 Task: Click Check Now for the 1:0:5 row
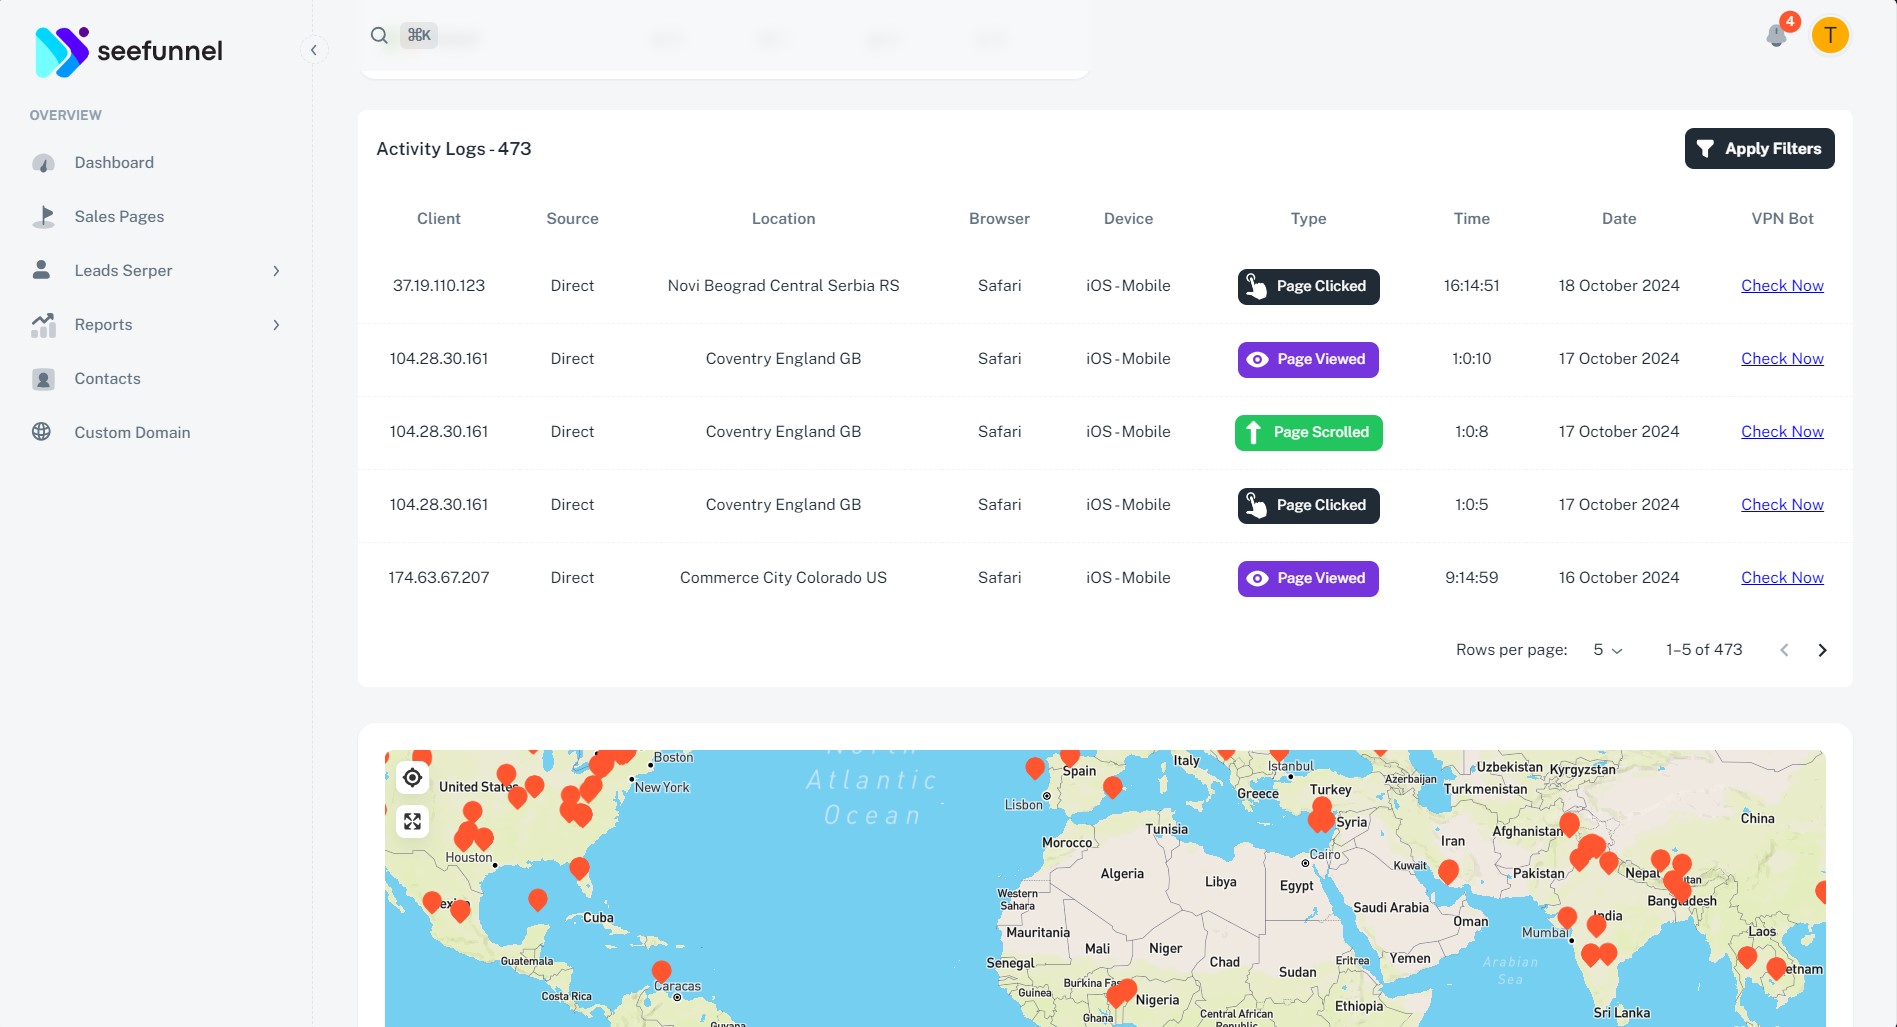pos(1782,505)
